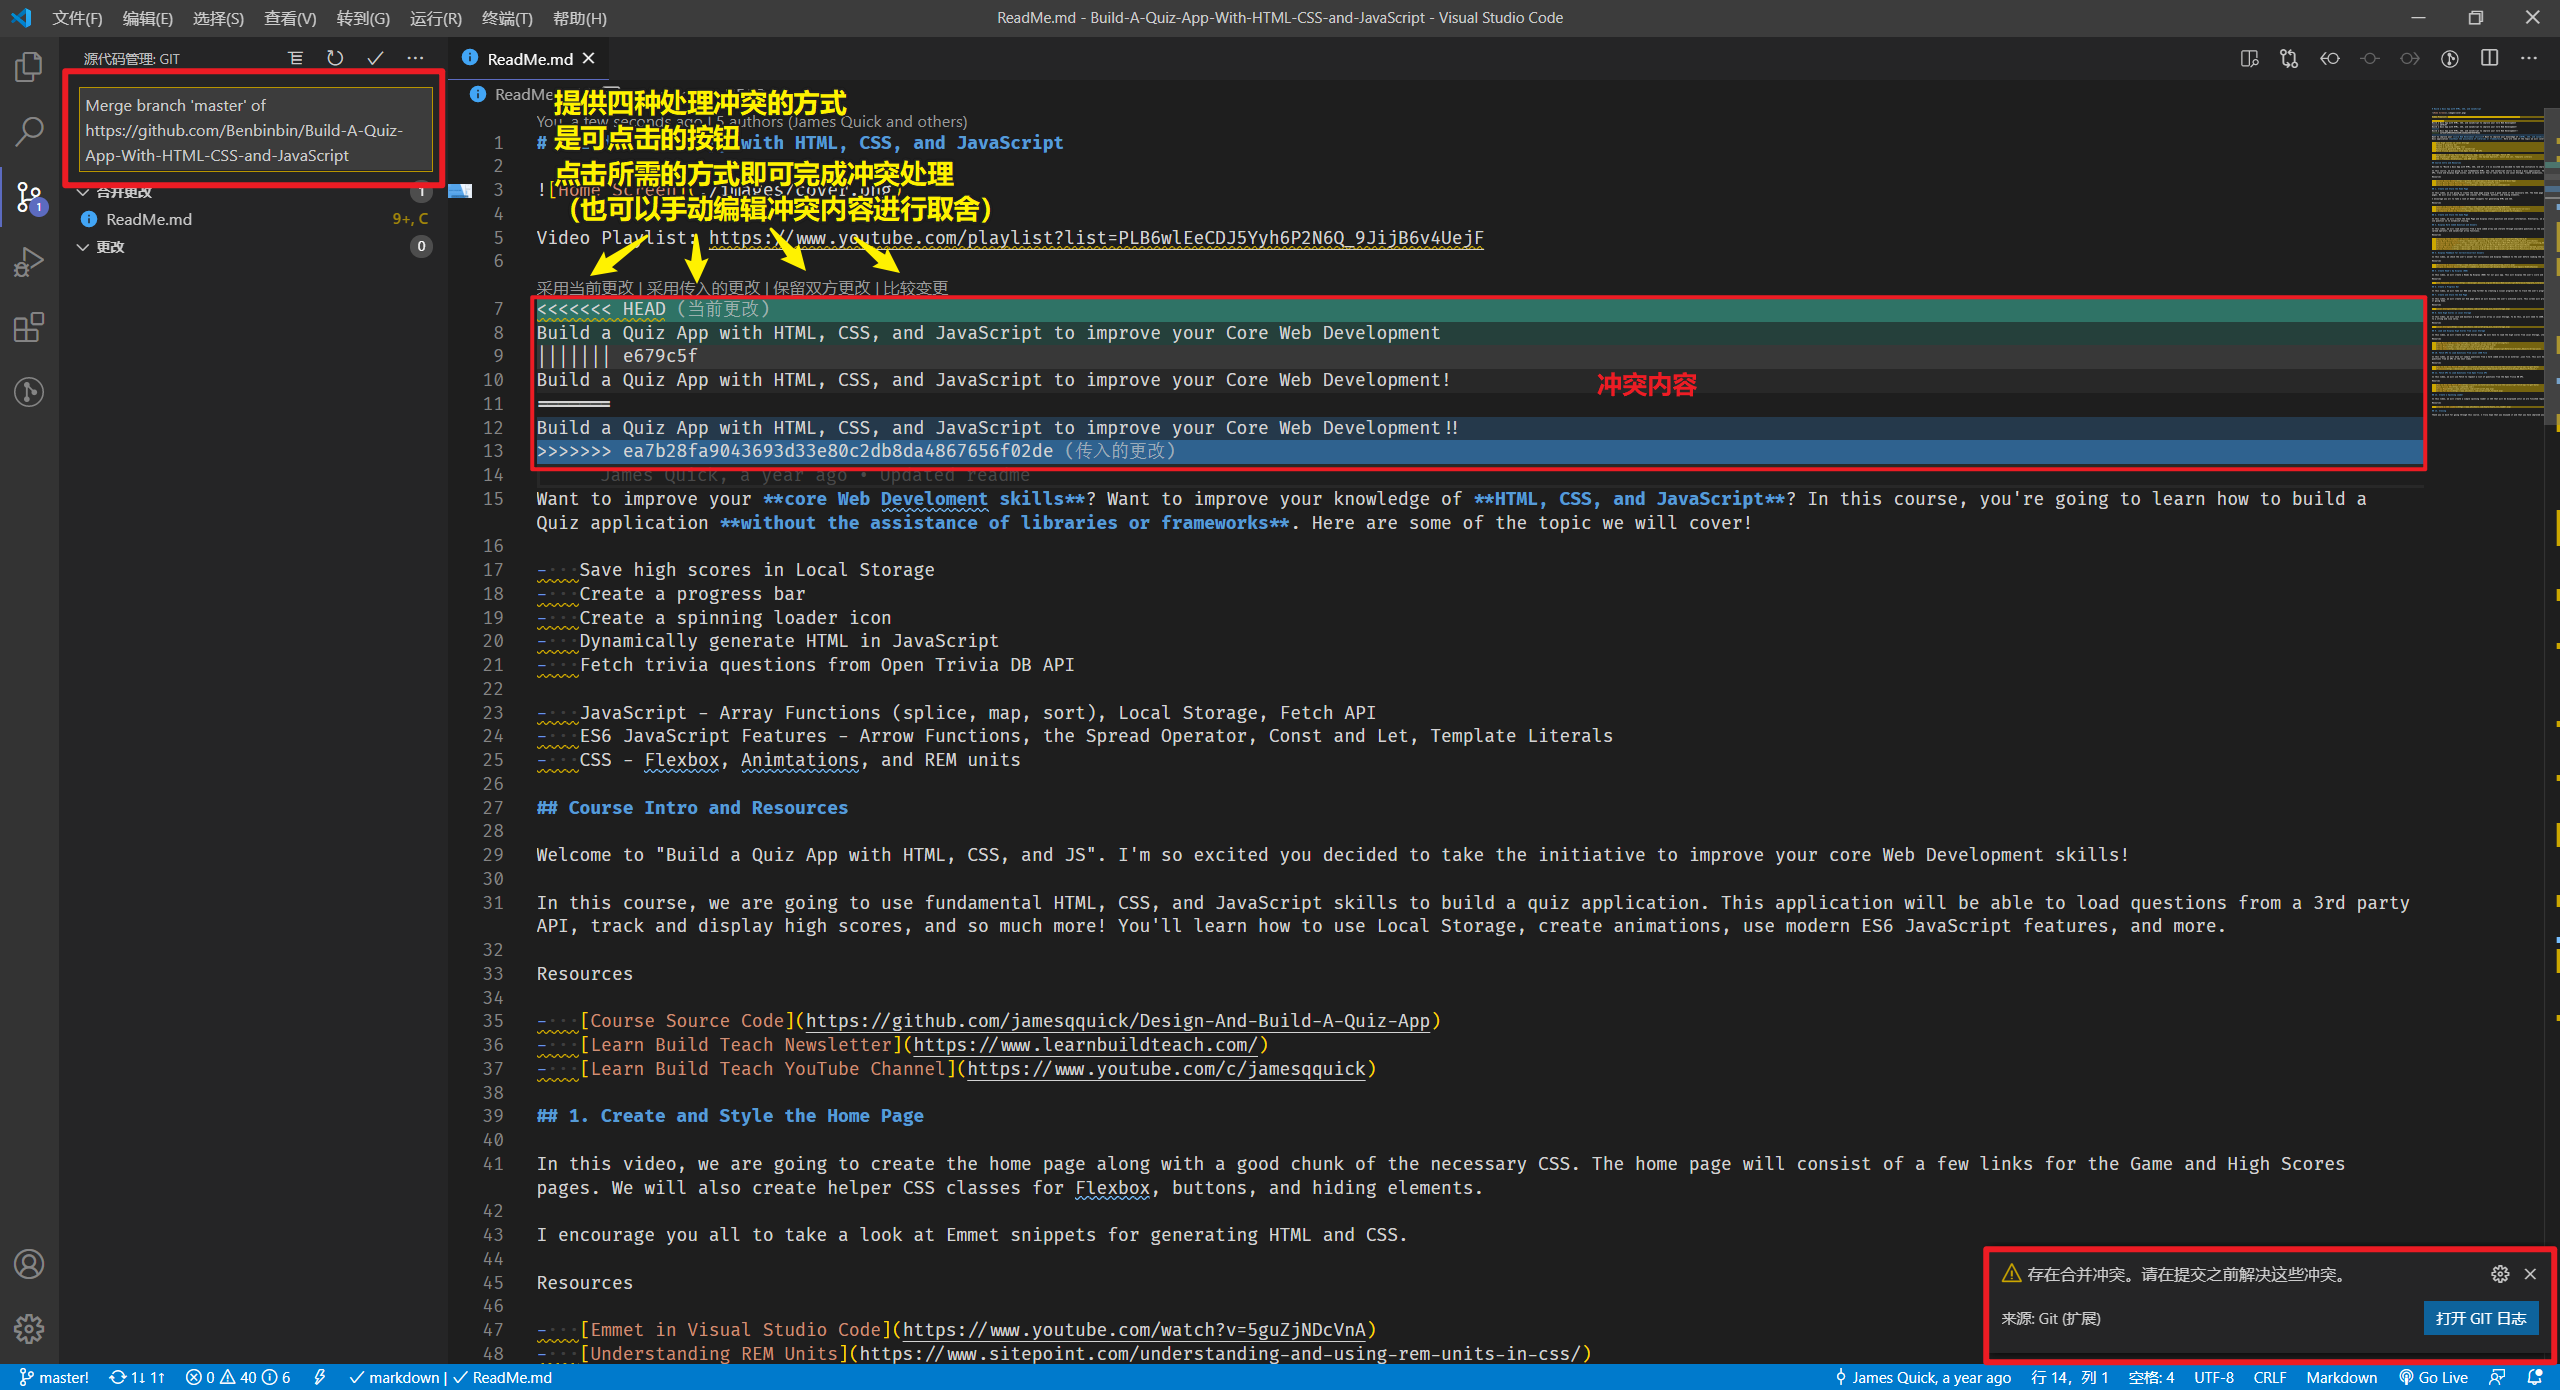This screenshot has width=2560, height=1390.
Task: Toggle source control tree view icon
Action: coord(295,58)
